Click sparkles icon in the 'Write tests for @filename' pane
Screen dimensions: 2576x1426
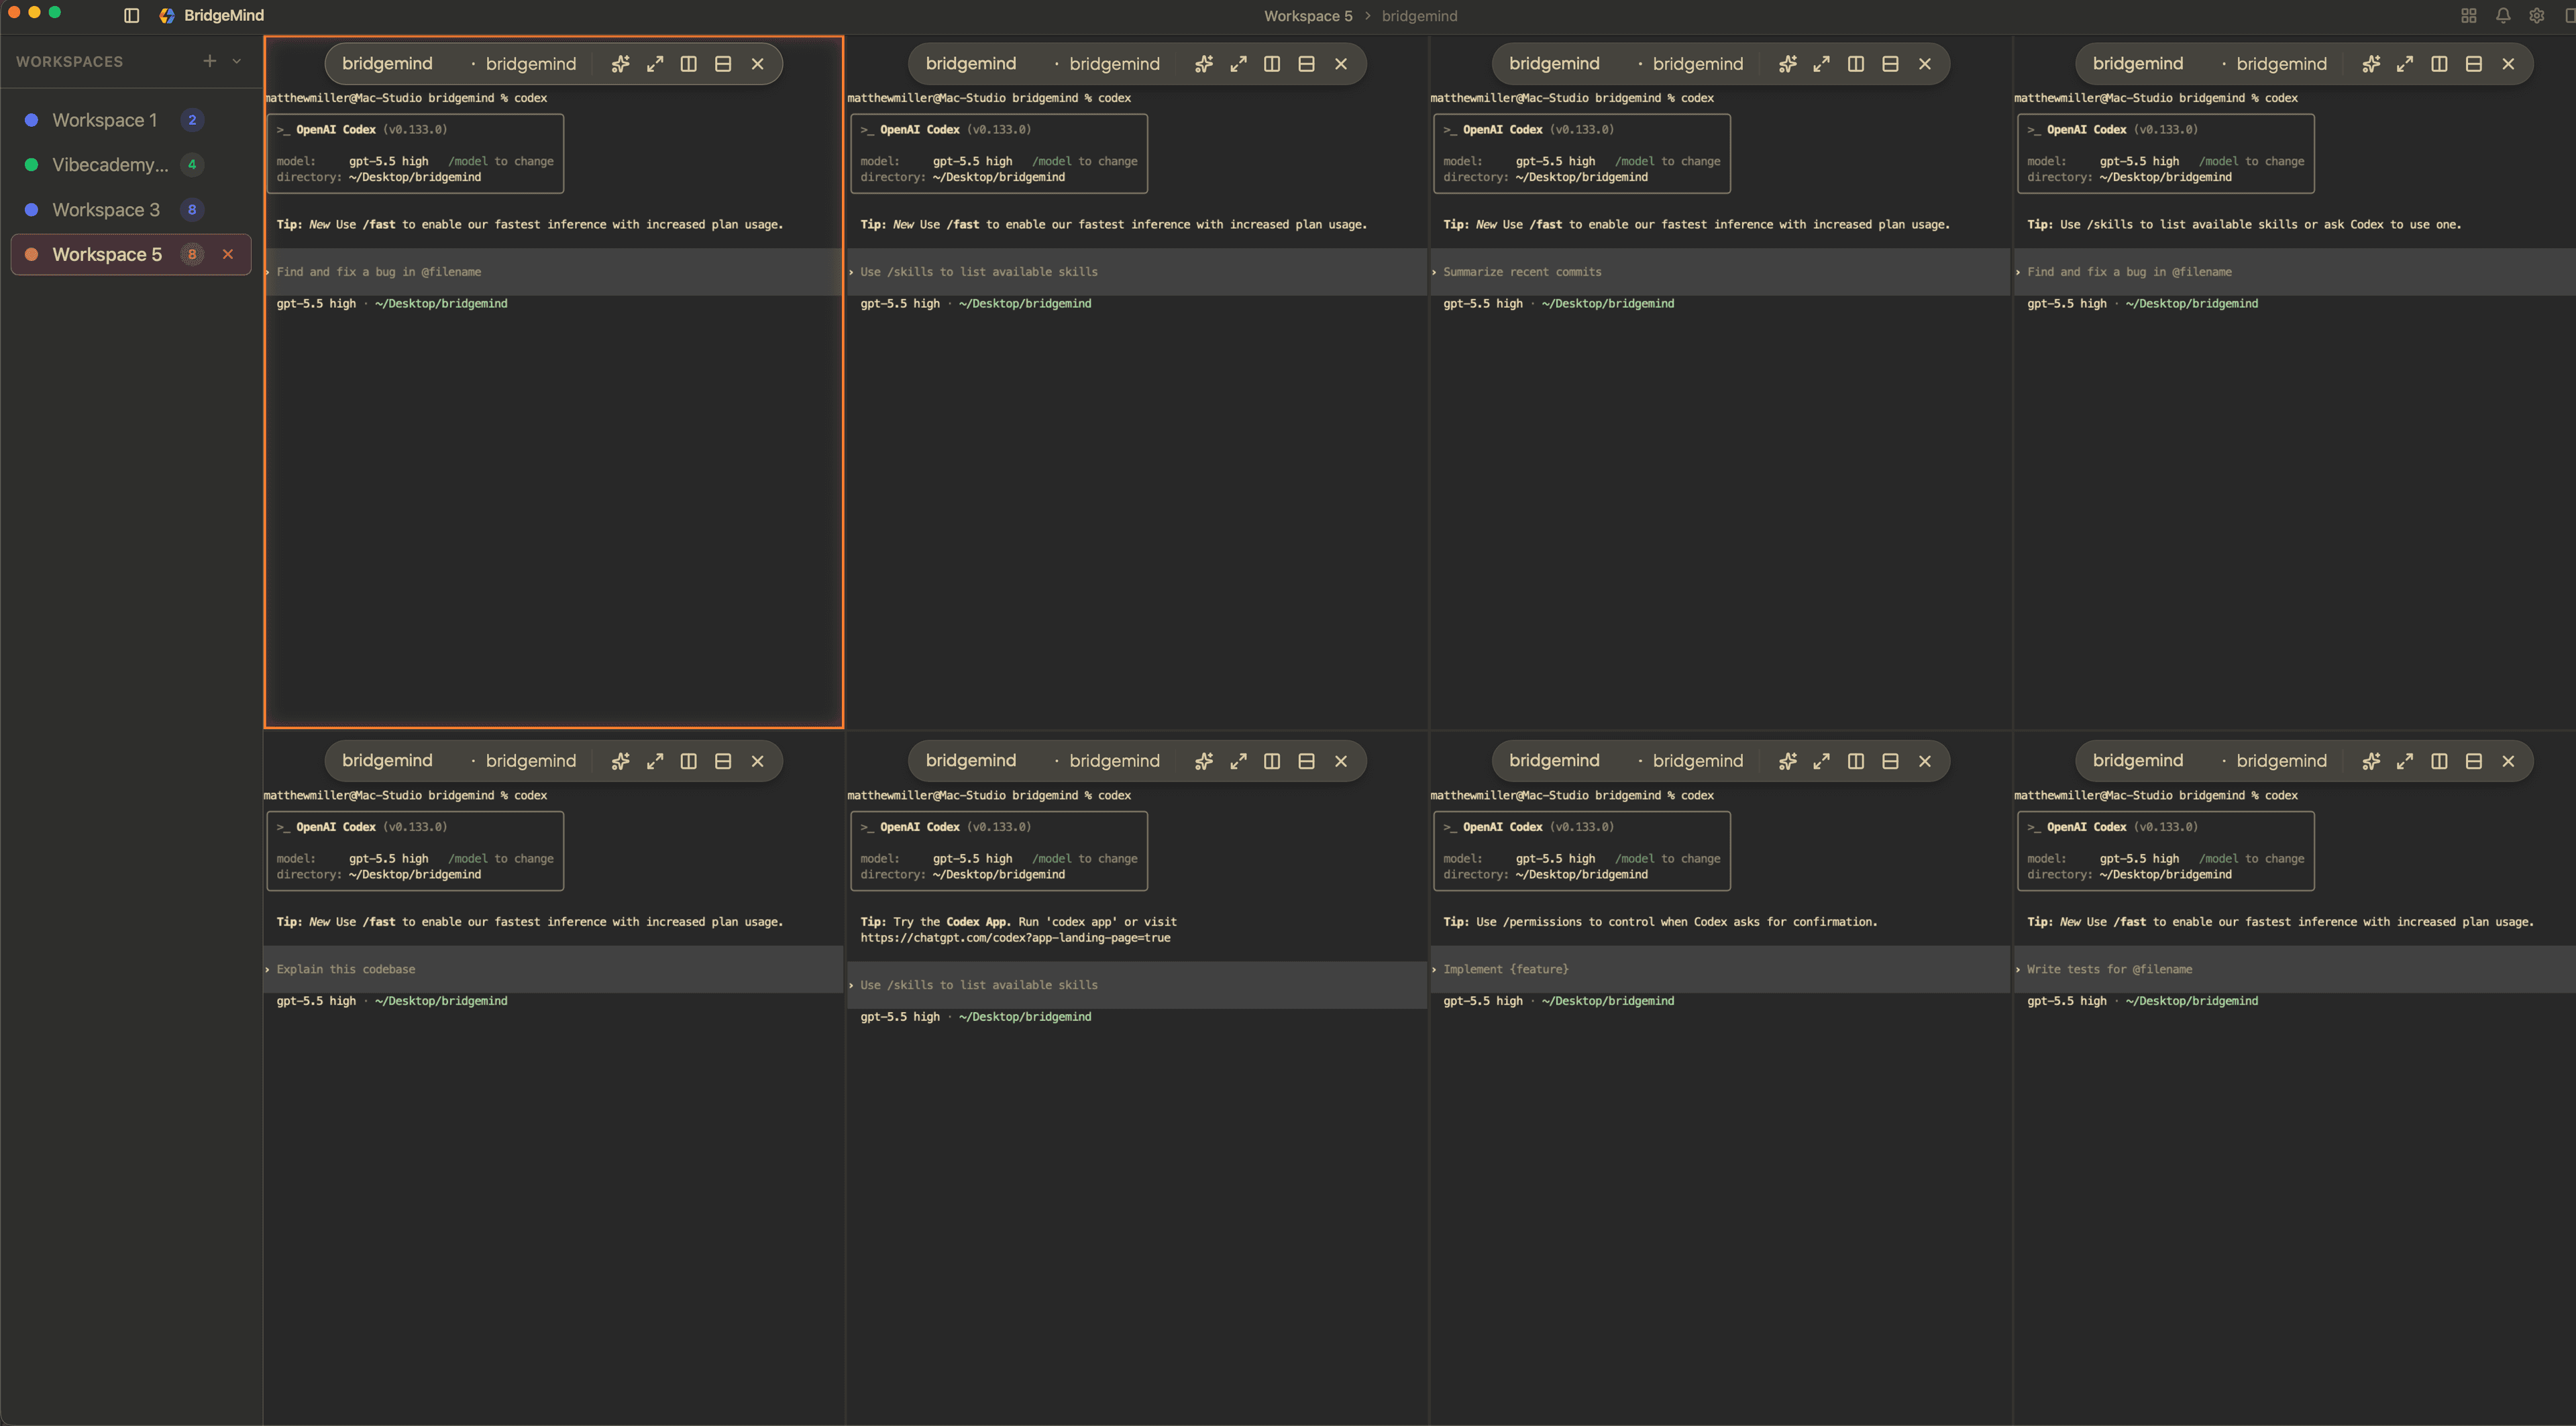pos(2371,761)
